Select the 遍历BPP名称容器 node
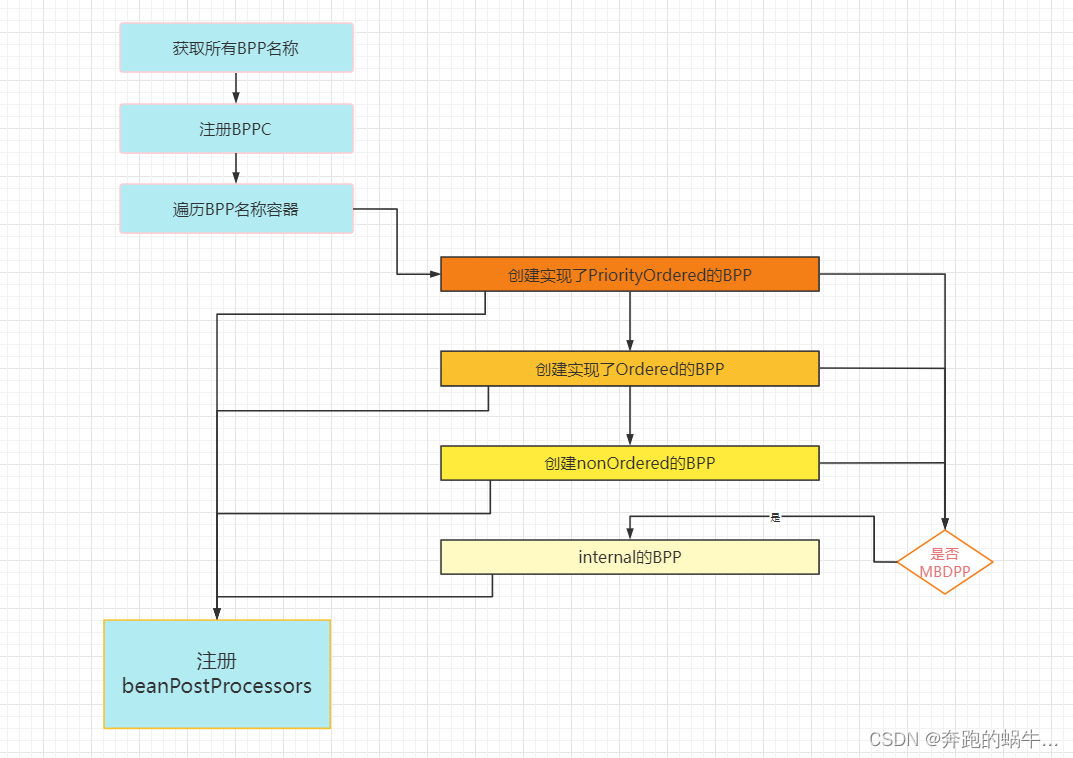 [x=236, y=209]
